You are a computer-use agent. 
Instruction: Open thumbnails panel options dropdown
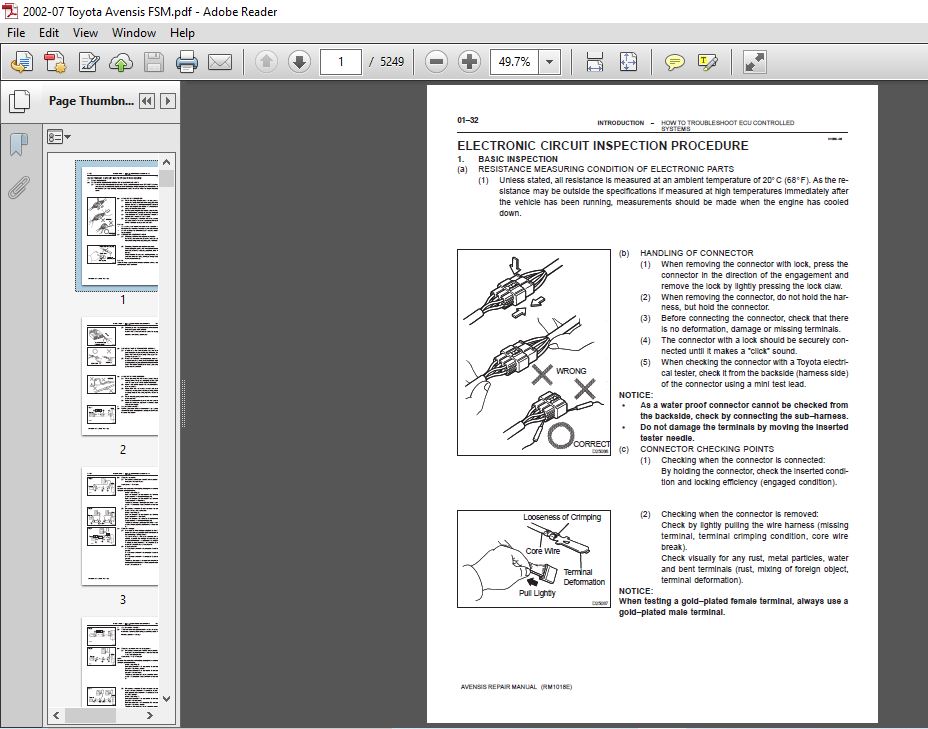point(59,137)
